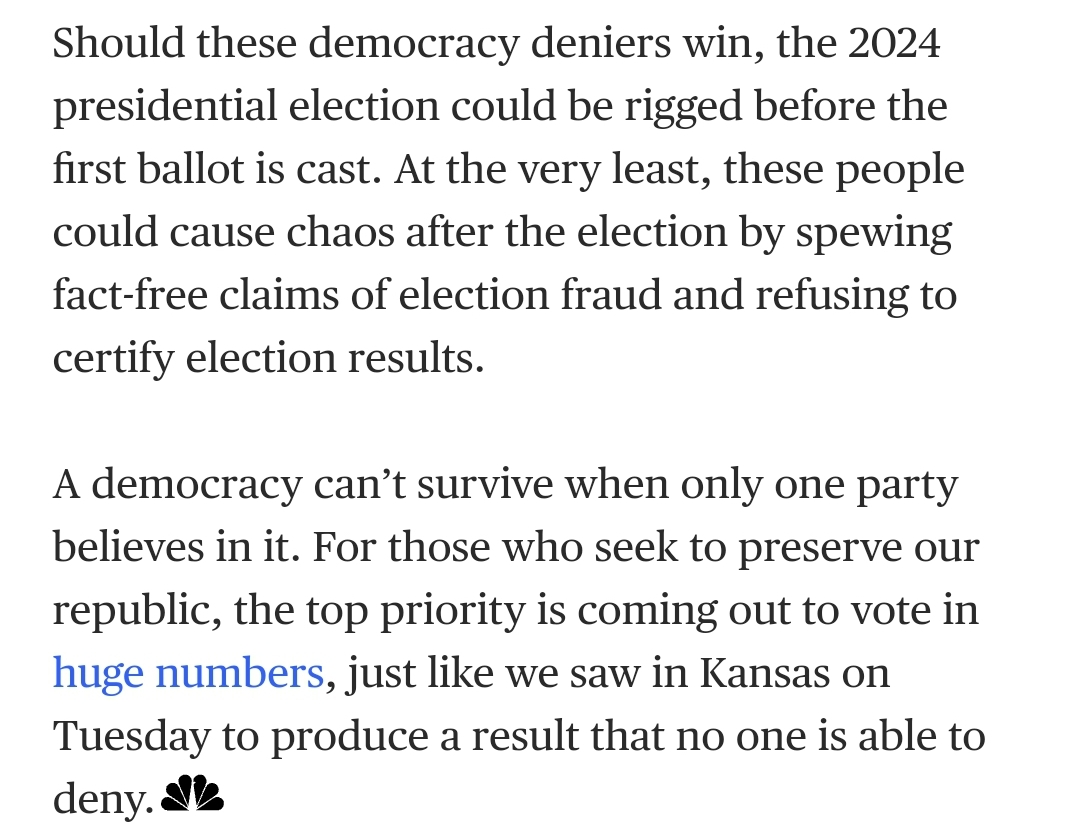Click the word "Should" starting the first paragraph

click(118, 43)
